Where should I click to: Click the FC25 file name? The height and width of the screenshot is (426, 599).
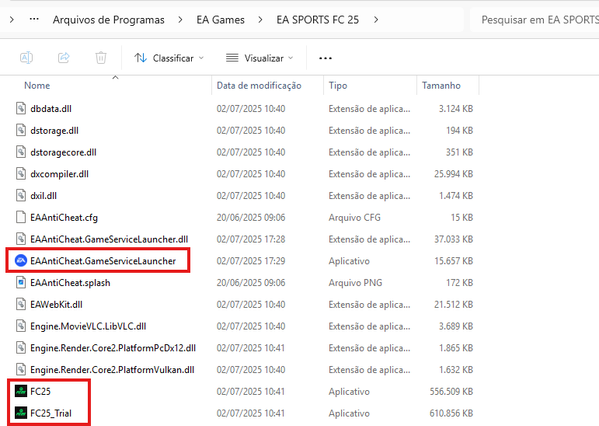coord(40,392)
